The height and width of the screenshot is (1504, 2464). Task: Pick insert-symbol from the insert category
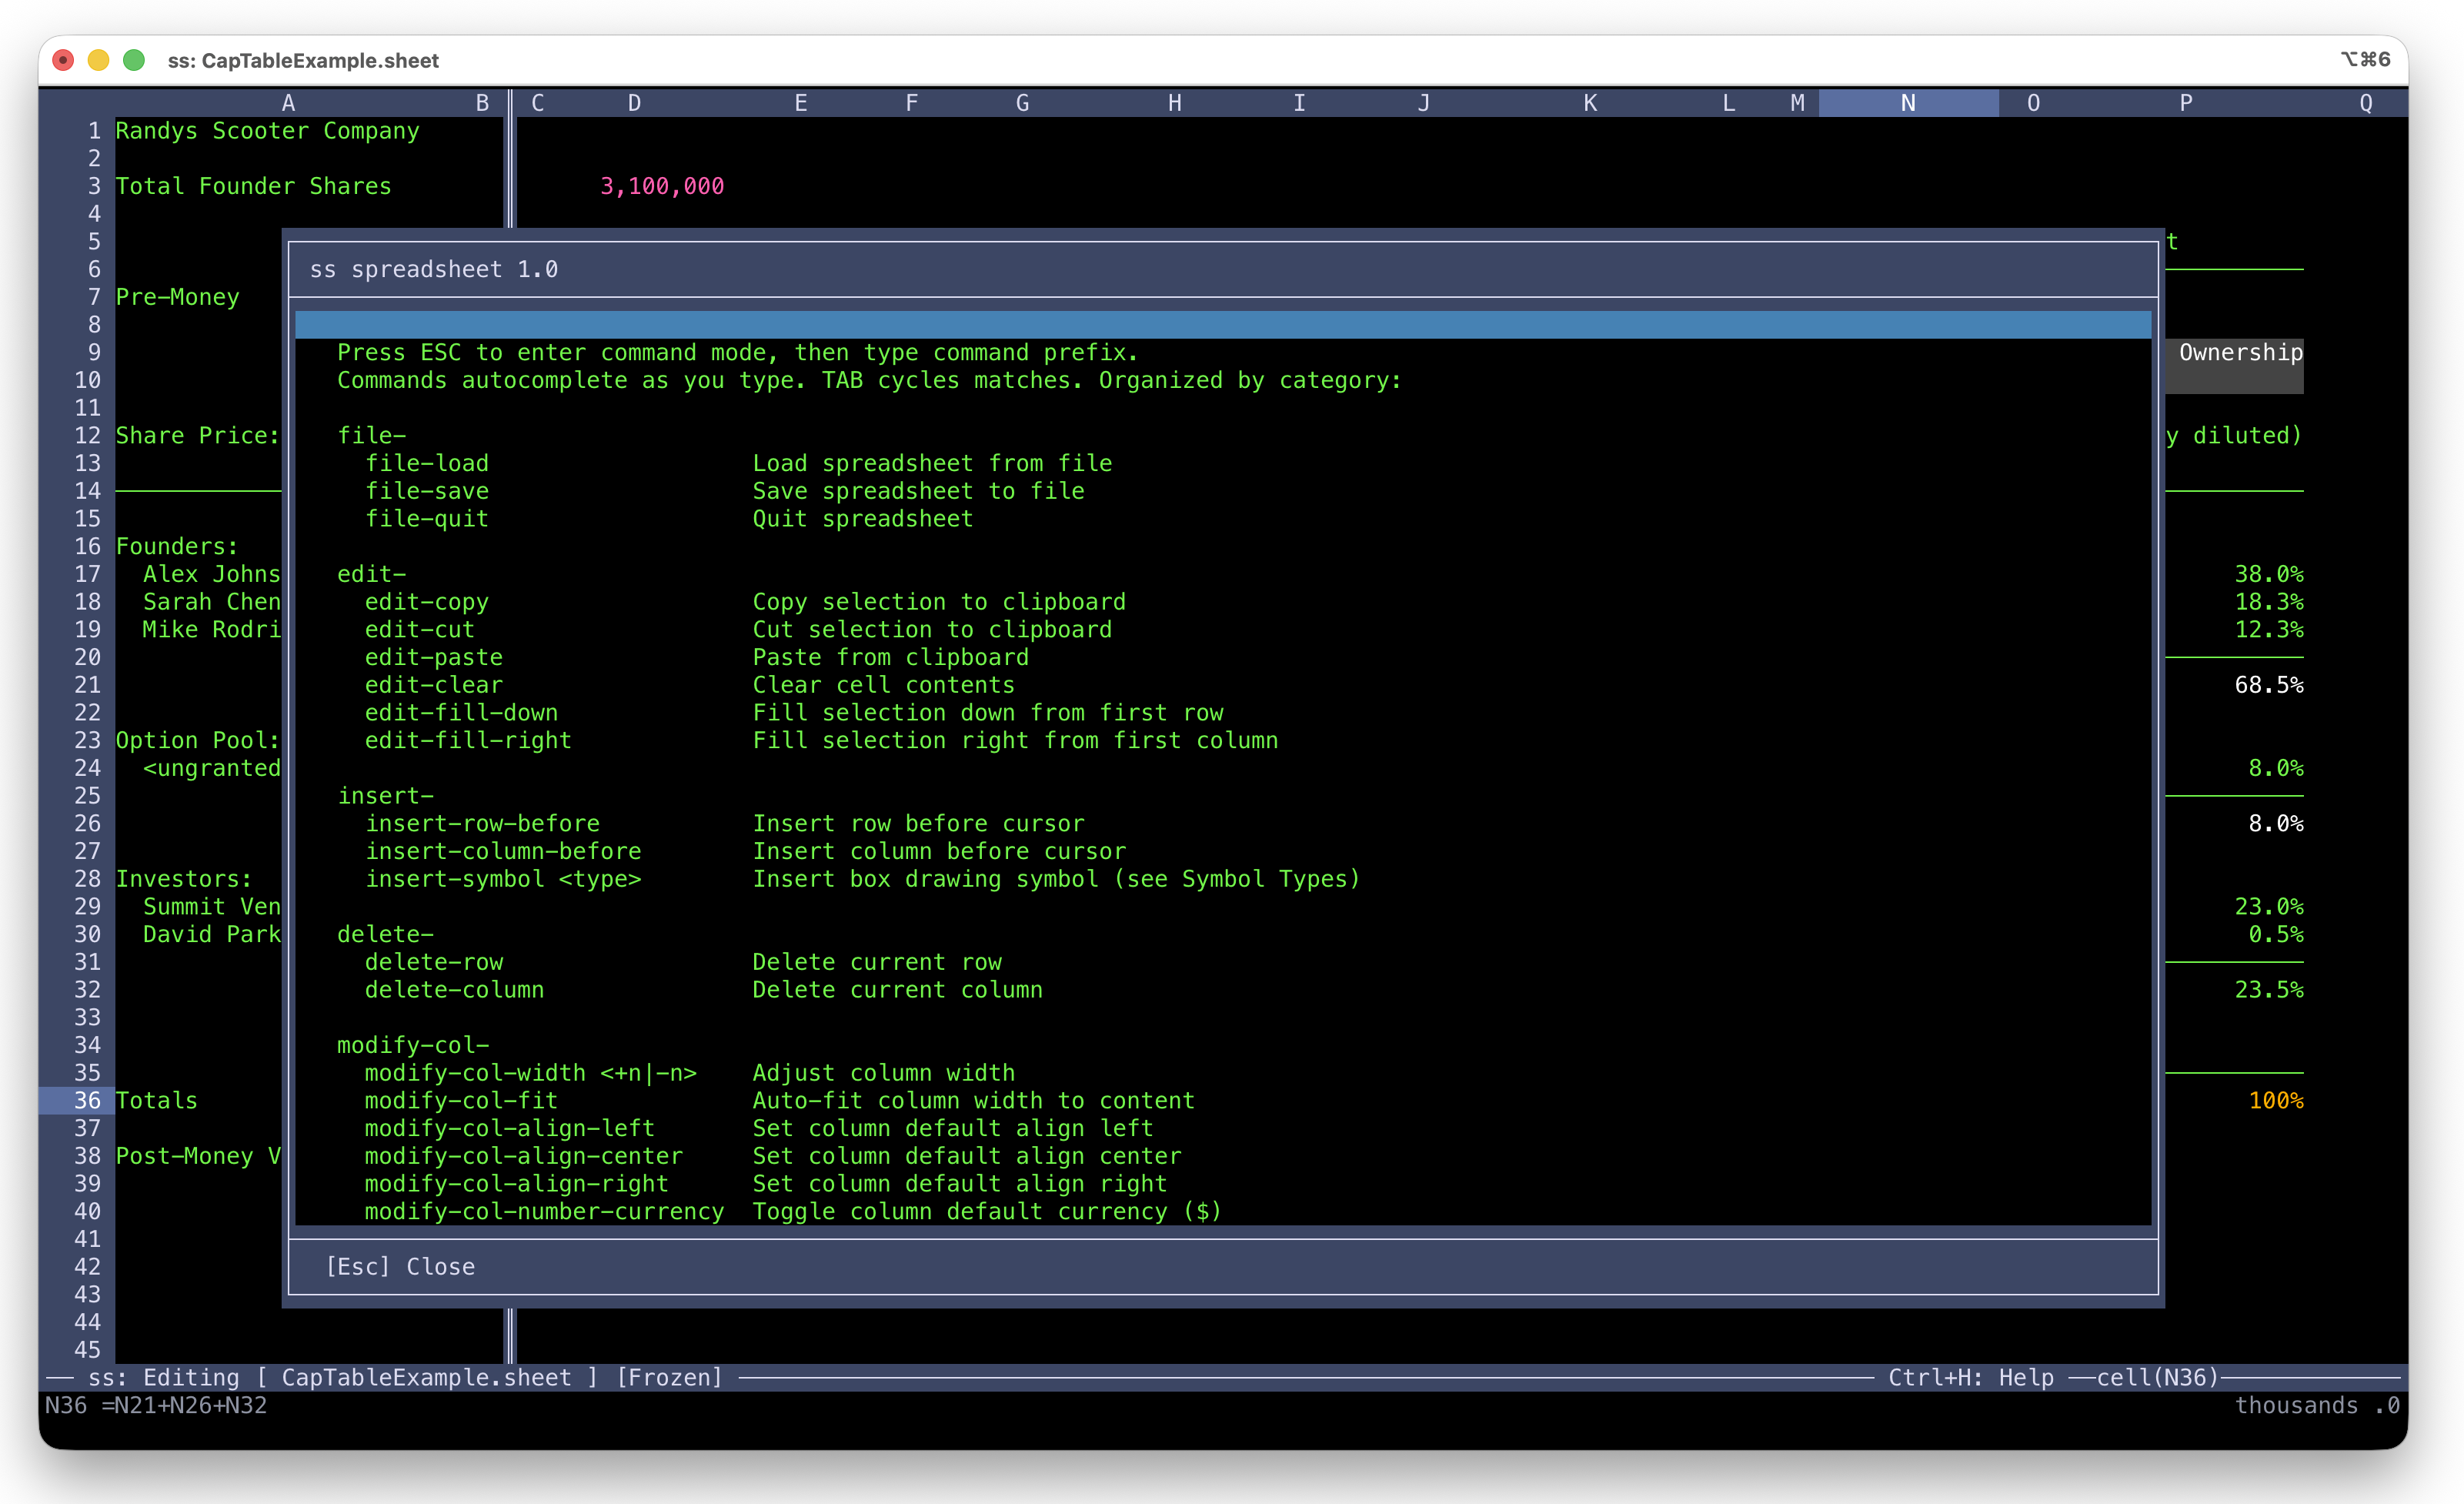coord(503,879)
